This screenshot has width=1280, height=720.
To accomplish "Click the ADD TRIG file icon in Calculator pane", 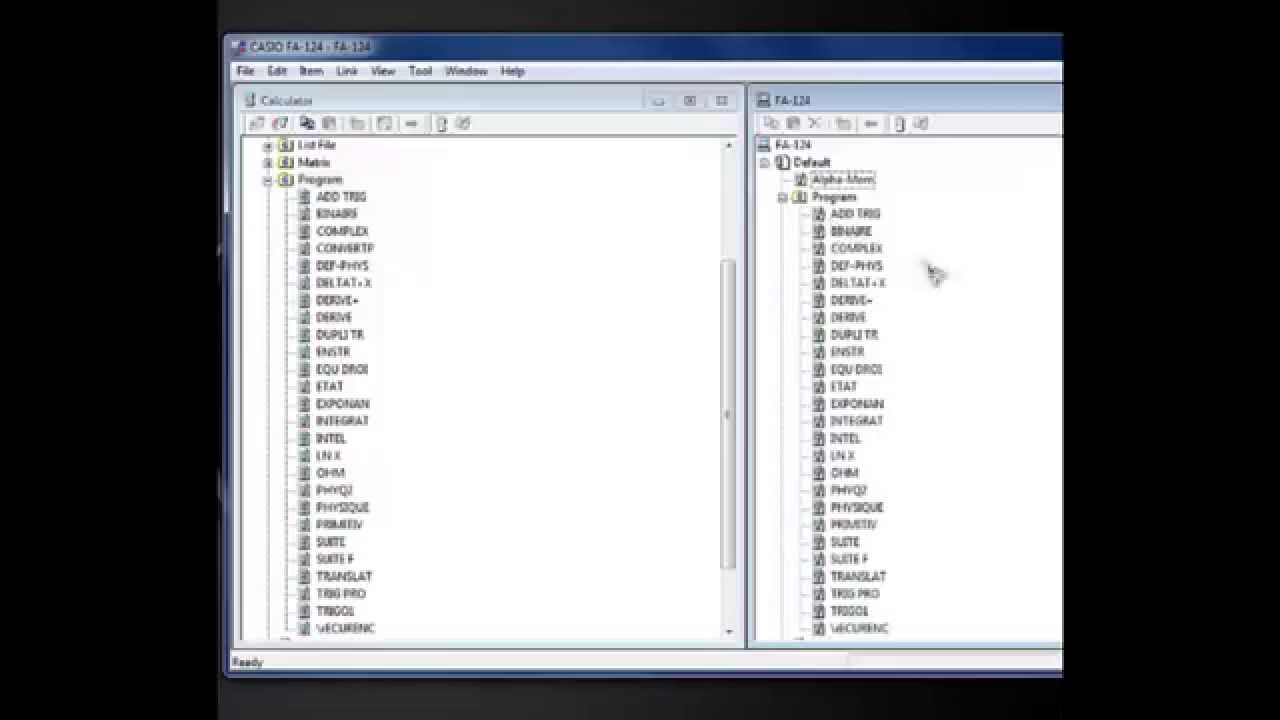I will pos(305,197).
